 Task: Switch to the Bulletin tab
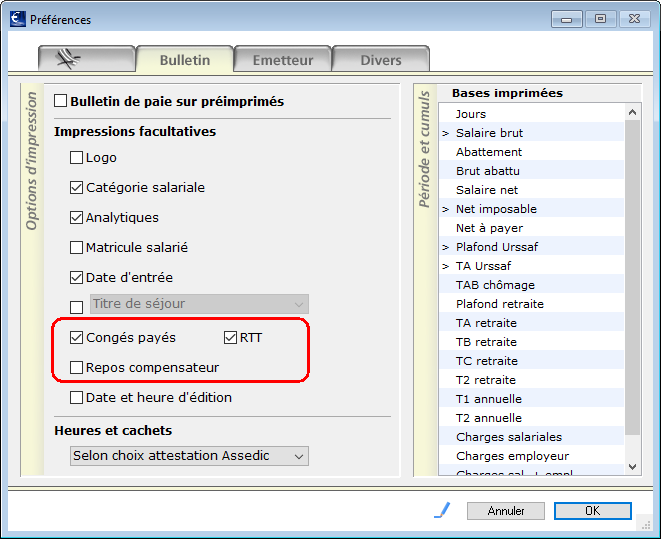click(185, 59)
